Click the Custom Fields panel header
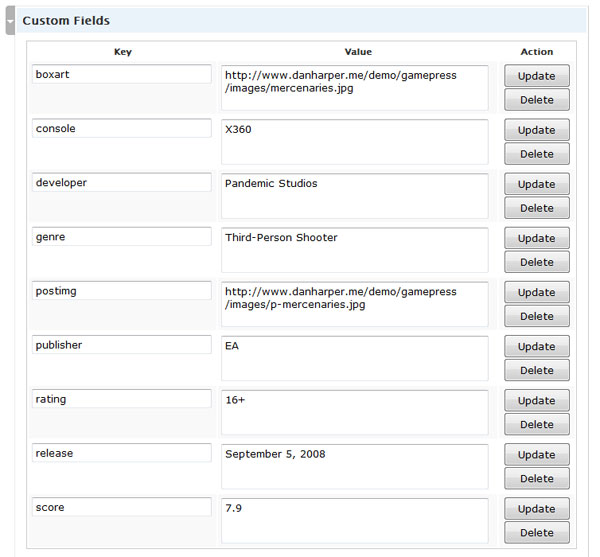Viewport: 600px width, 557px height. 301,20
